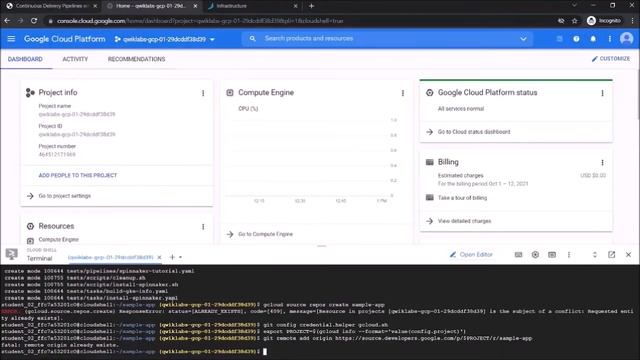
Task: Click the Customize button
Action: coord(611,59)
